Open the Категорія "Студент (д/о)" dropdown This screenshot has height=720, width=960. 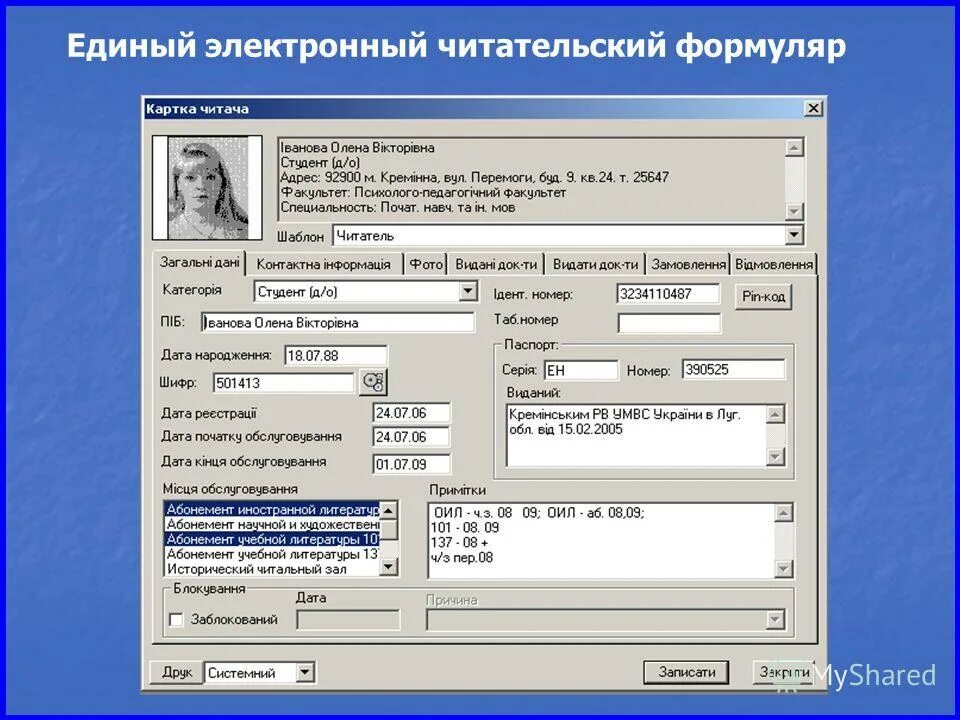click(470, 290)
